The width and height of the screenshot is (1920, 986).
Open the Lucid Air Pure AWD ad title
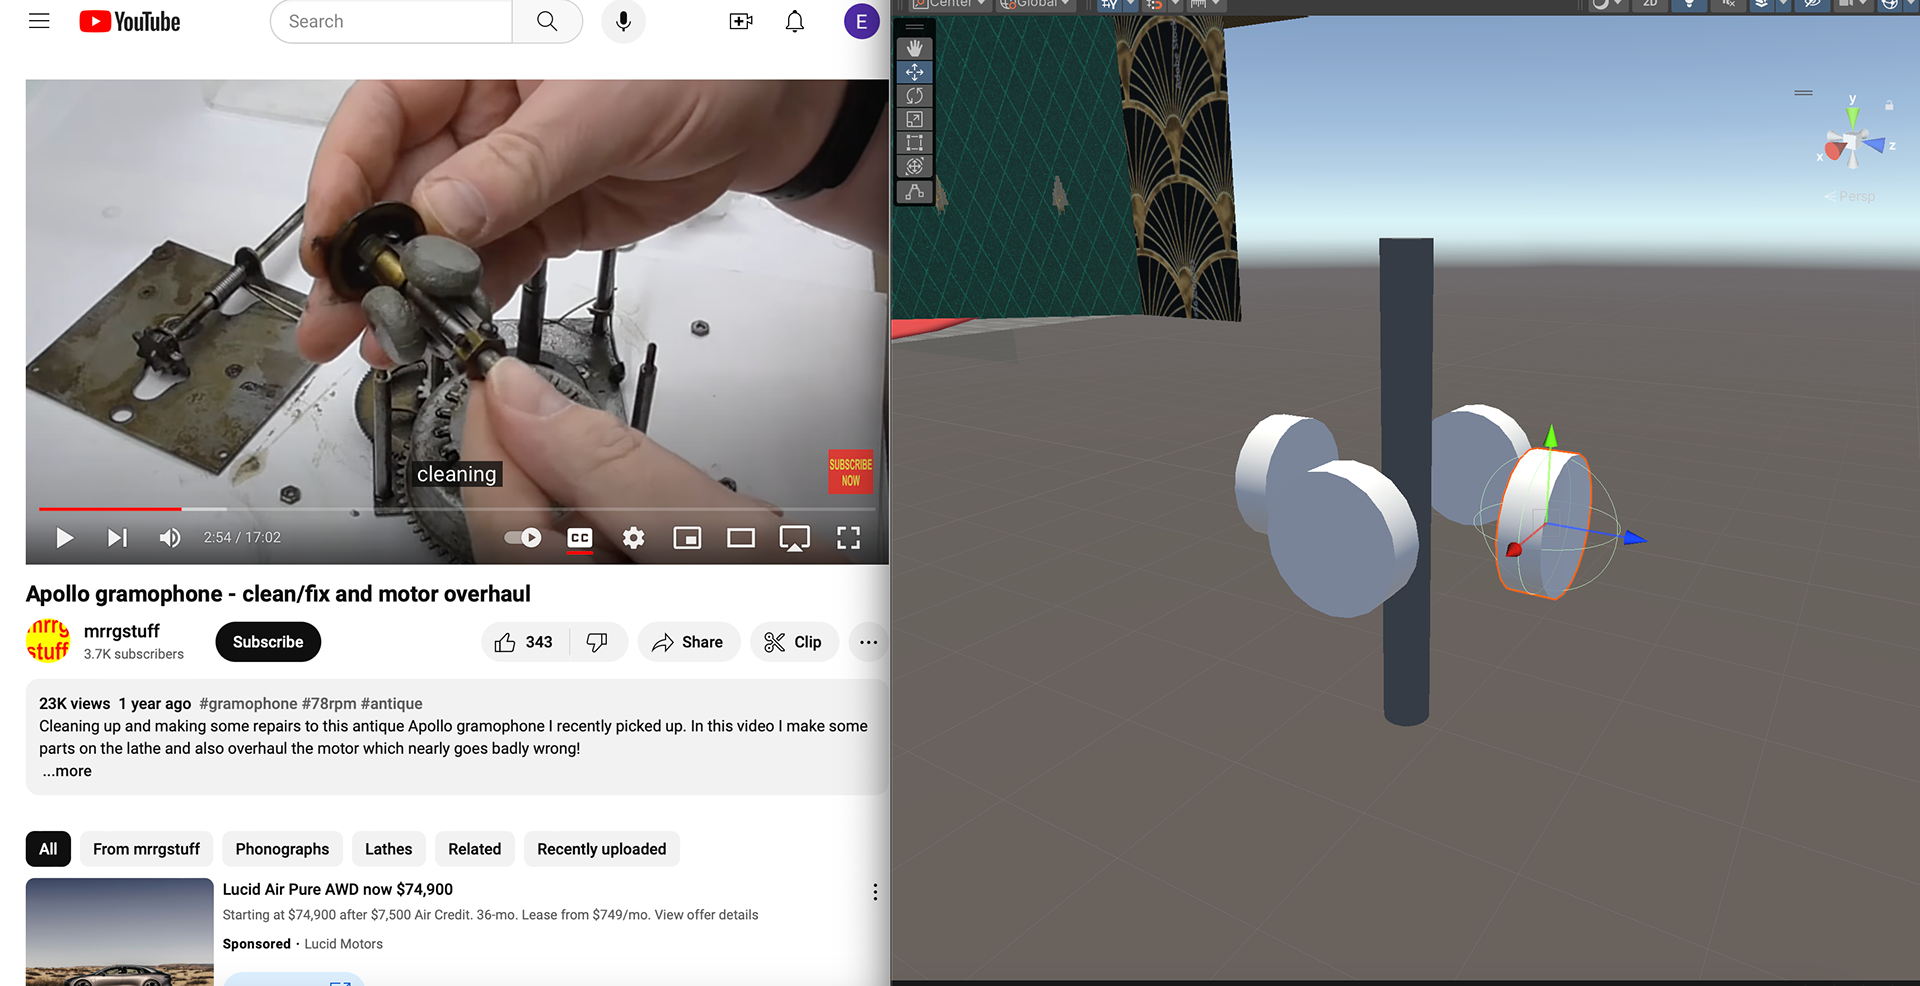[338, 889]
